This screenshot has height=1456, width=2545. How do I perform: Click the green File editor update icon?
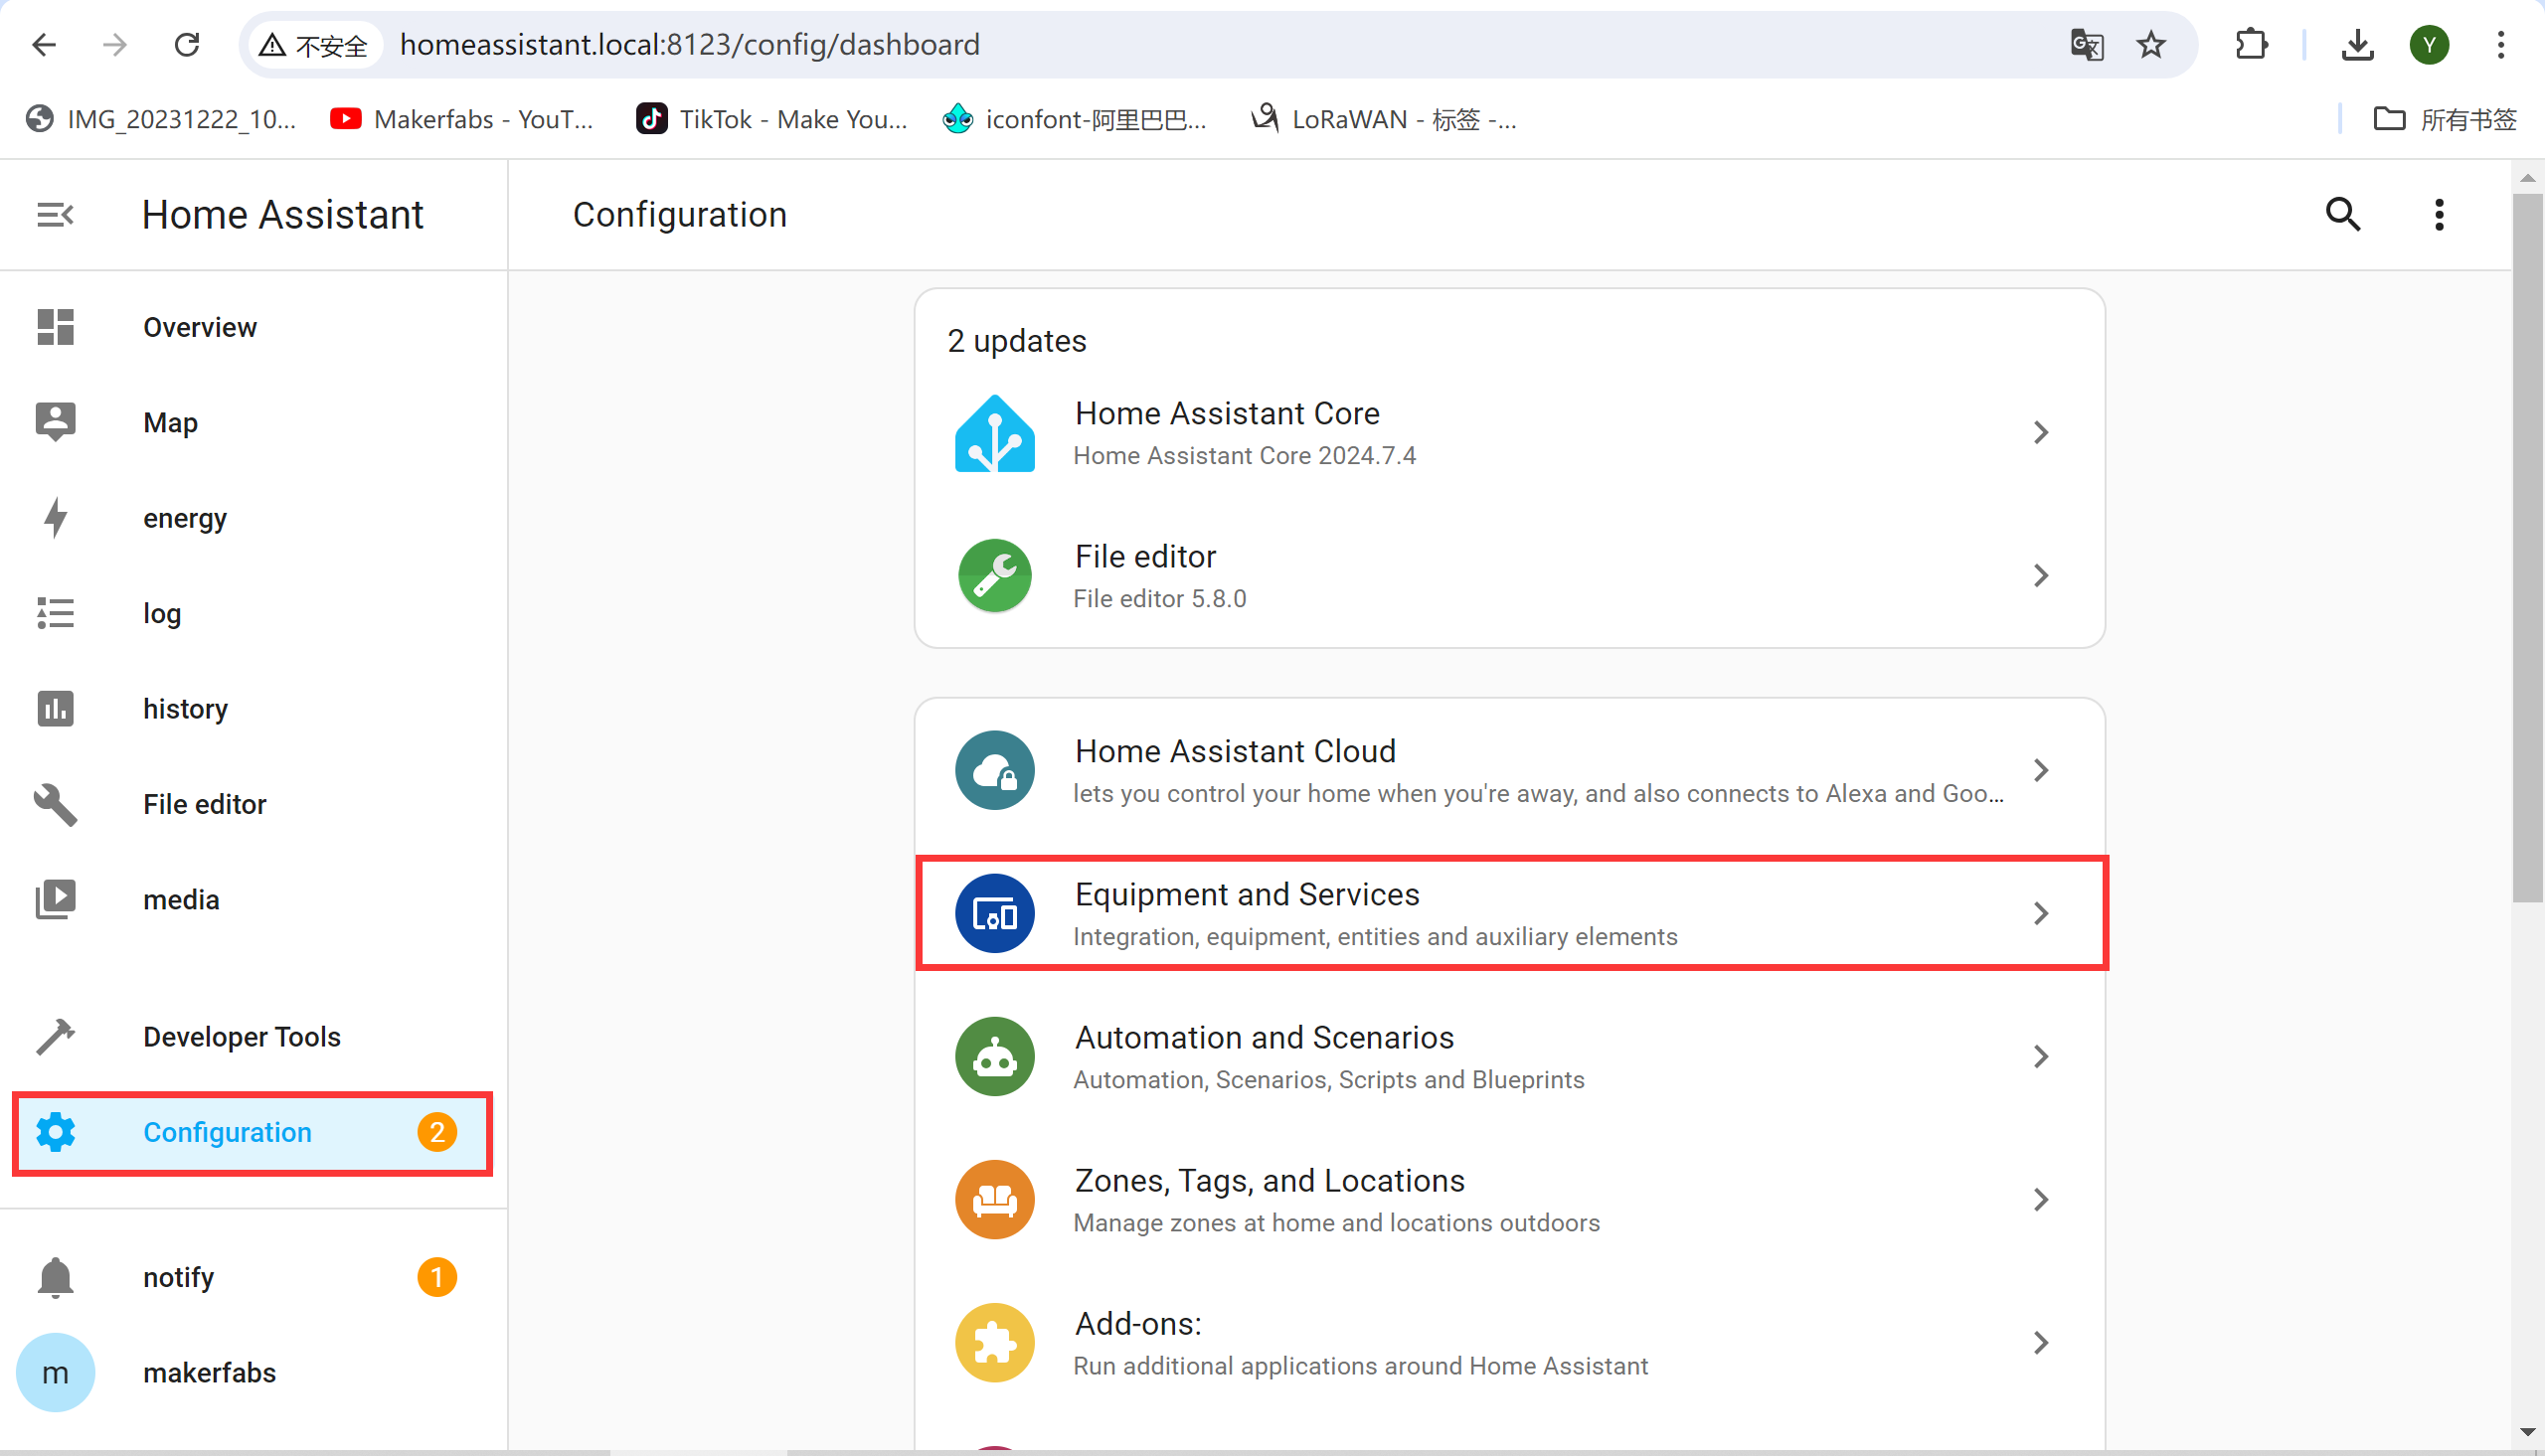pos(994,576)
